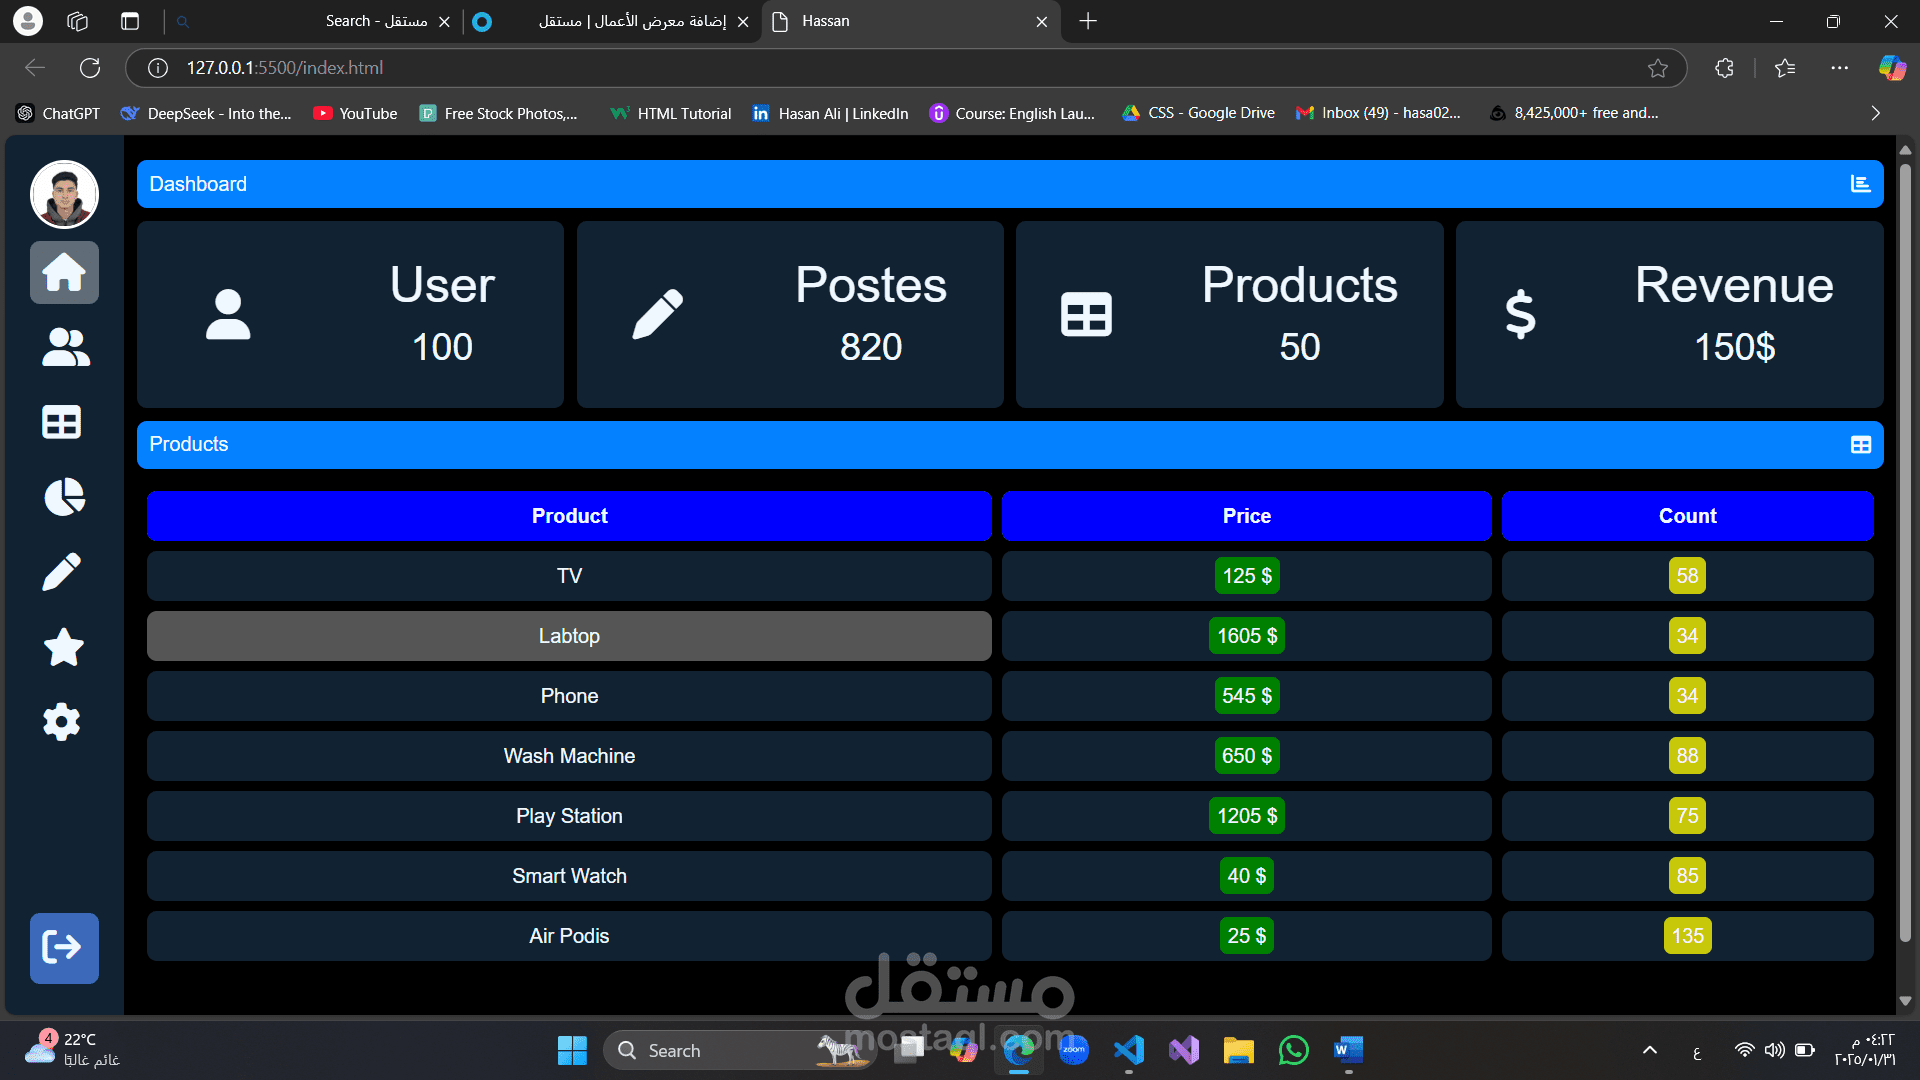Screen dimensions: 1920x1080
Task: Click the person icon on User card
Action: (228, 314)
